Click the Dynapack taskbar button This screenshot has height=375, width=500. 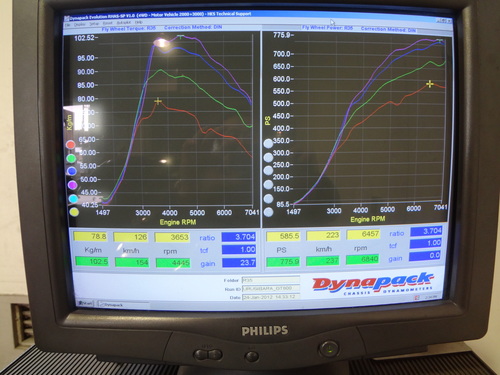113,305
